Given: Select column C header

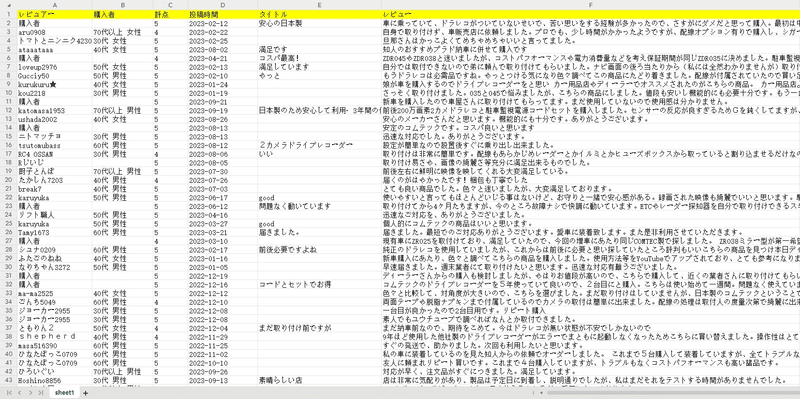Looking at the screenshot, I should coord(170,5).
